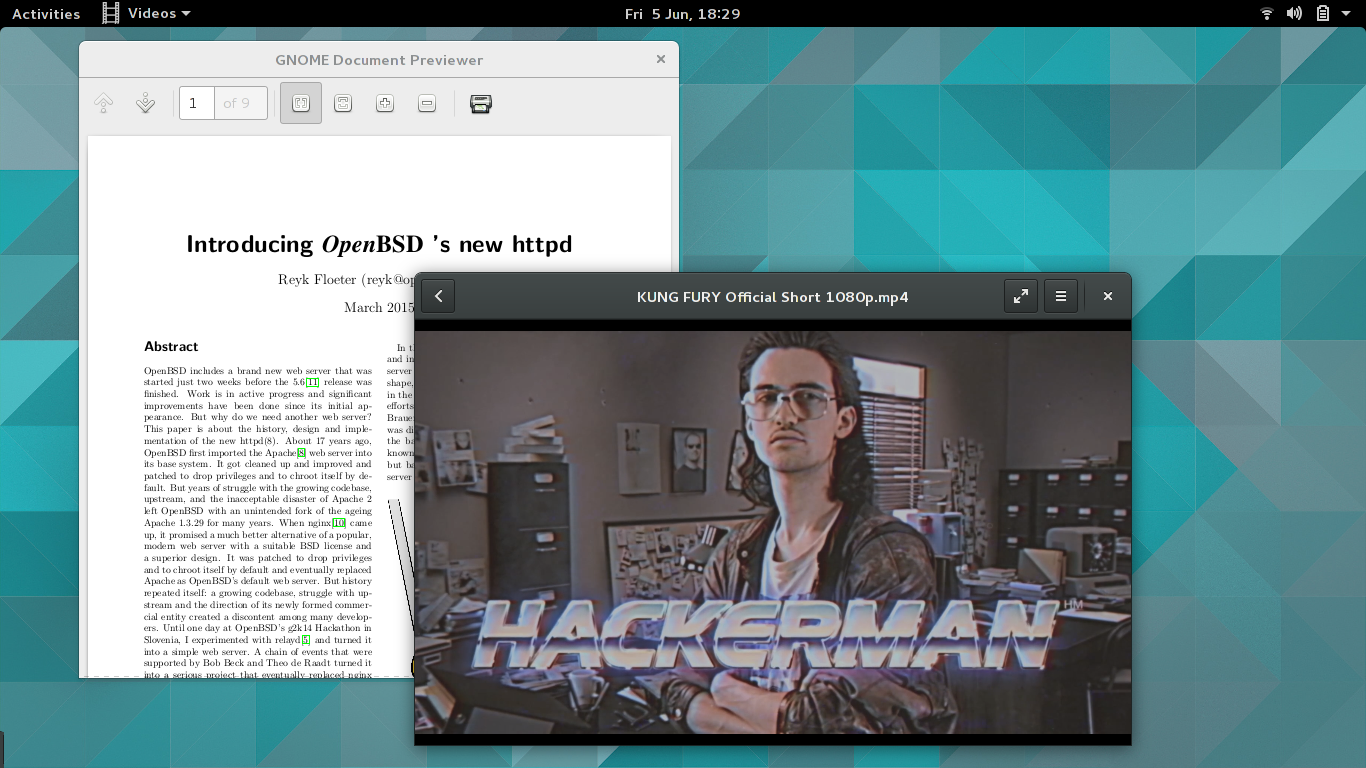Open Activities overview
Image resolution: width=1366 pixels, height=768 pixels.
tap(46, 13)
